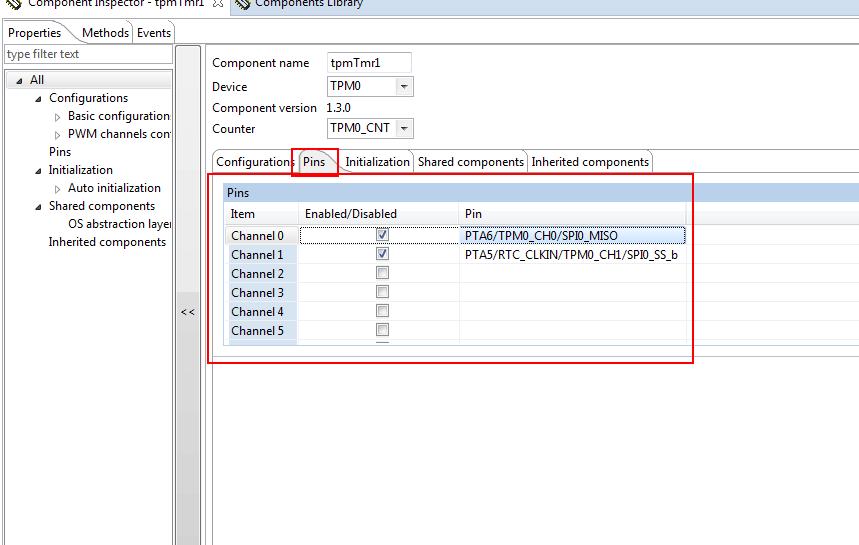Click the Channel 0 item cell
Screen dimensions: 859x545
pos(261,236)
